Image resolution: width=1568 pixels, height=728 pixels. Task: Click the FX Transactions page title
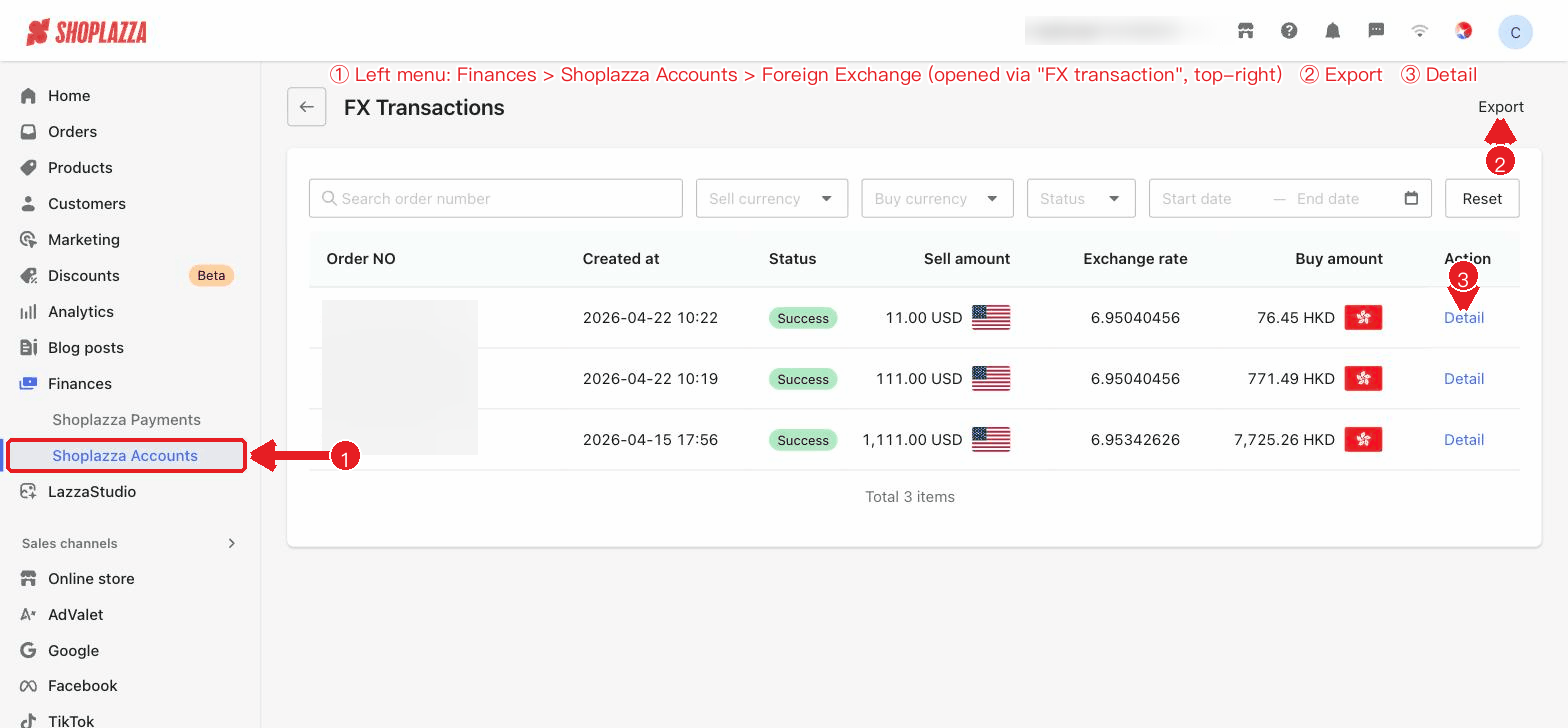click(x=424, y=108)
